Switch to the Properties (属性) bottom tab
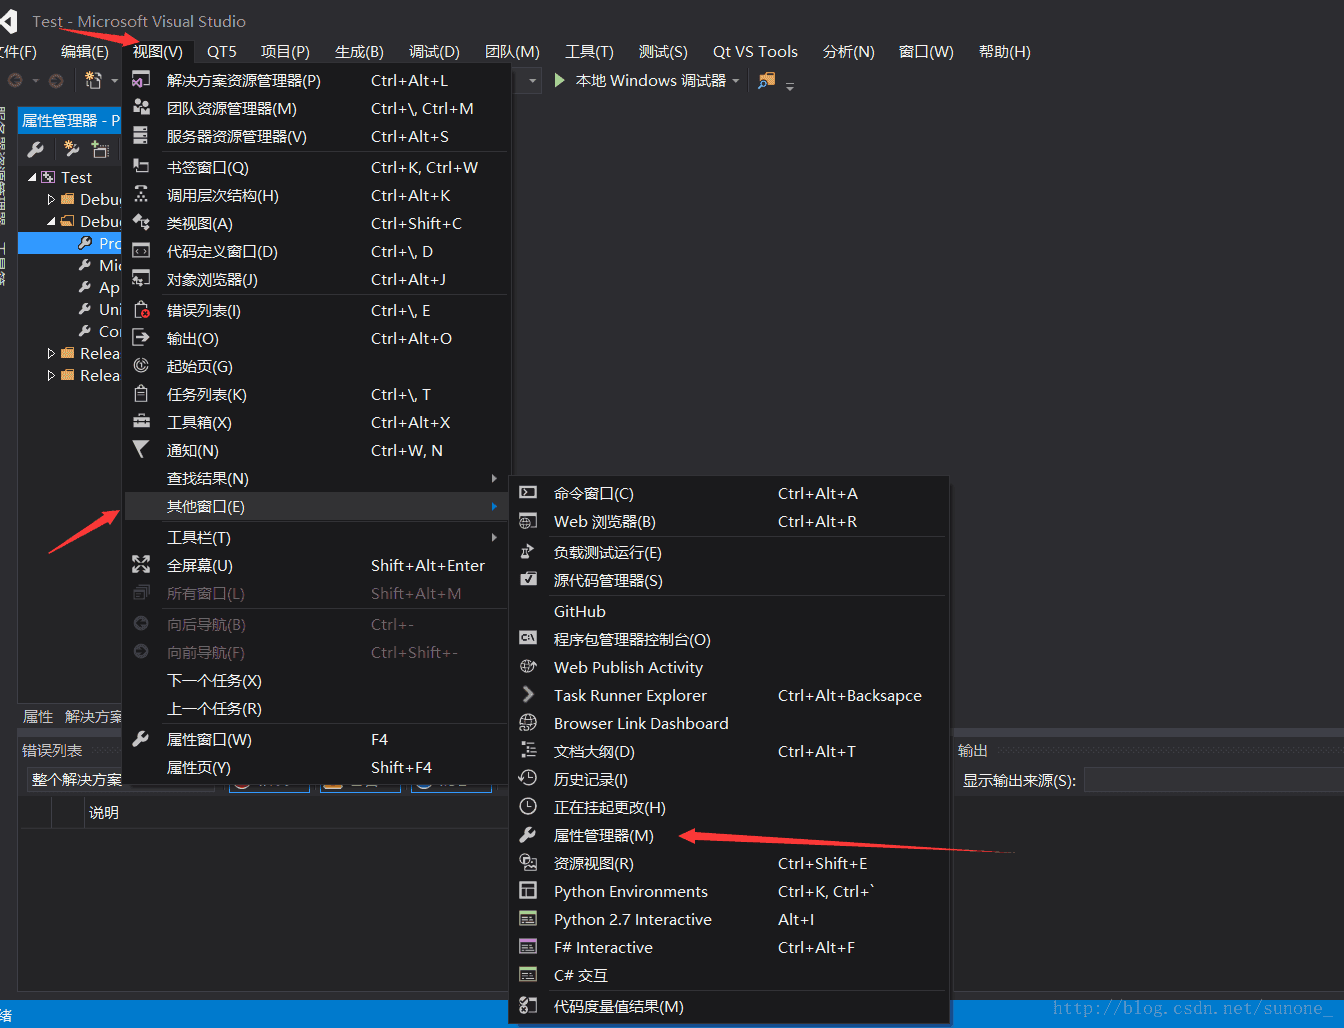This screenshot has width=1344, height=1028. [38, 716]
